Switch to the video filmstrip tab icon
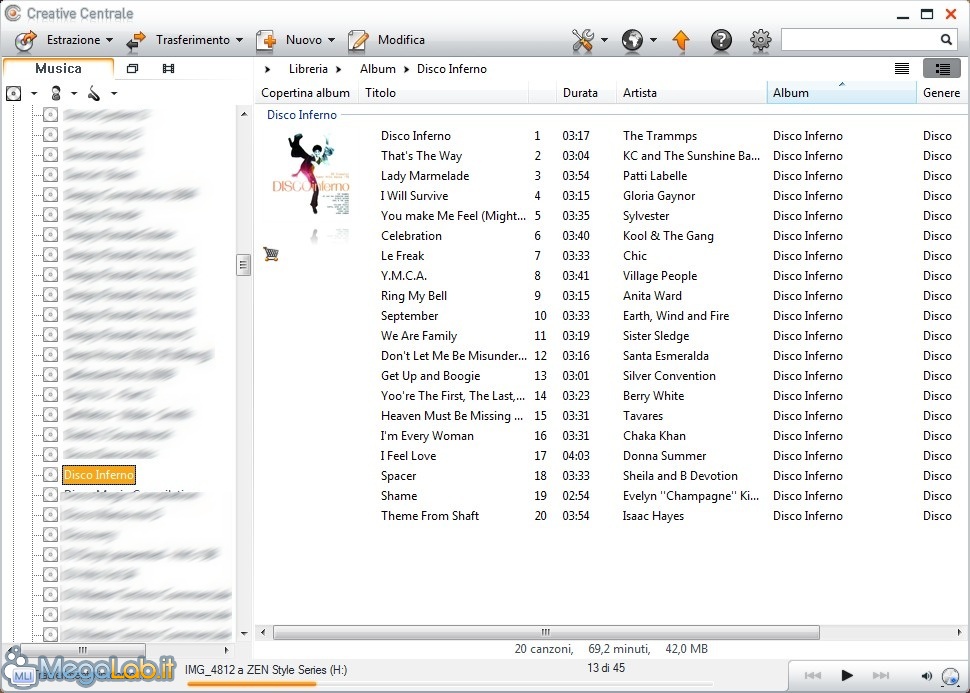Viewport: 970px width, 693px height. point(168,69)
